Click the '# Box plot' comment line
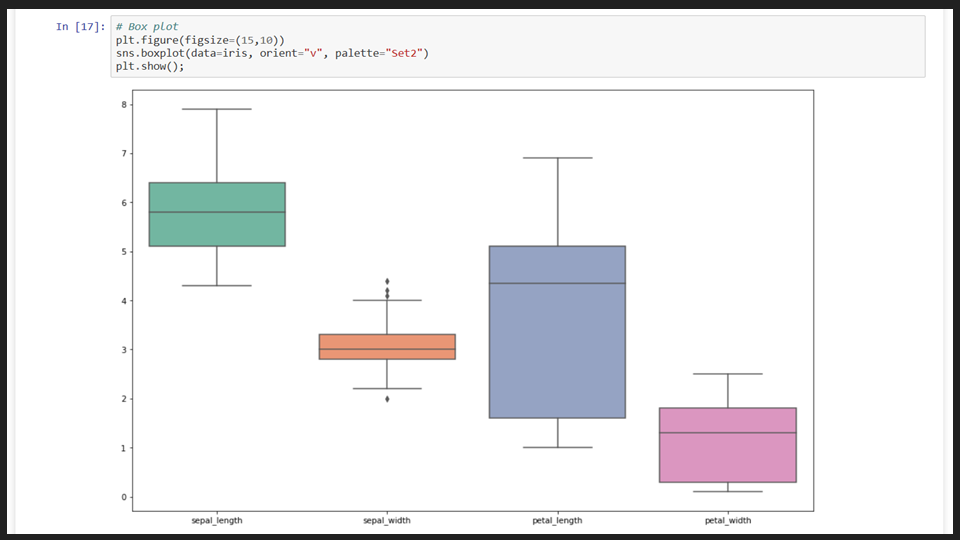 [x=146, y=27]
